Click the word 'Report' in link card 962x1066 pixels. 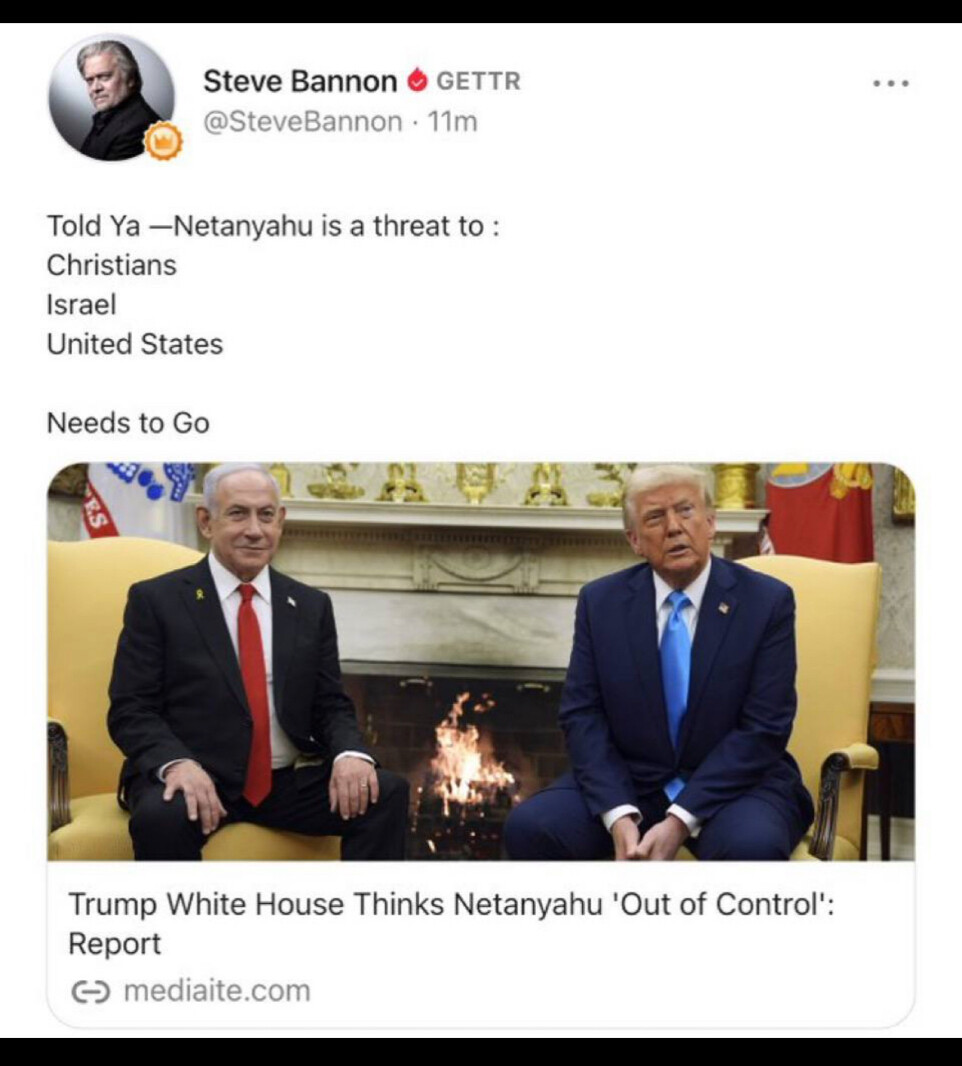[x=114, y=944]
